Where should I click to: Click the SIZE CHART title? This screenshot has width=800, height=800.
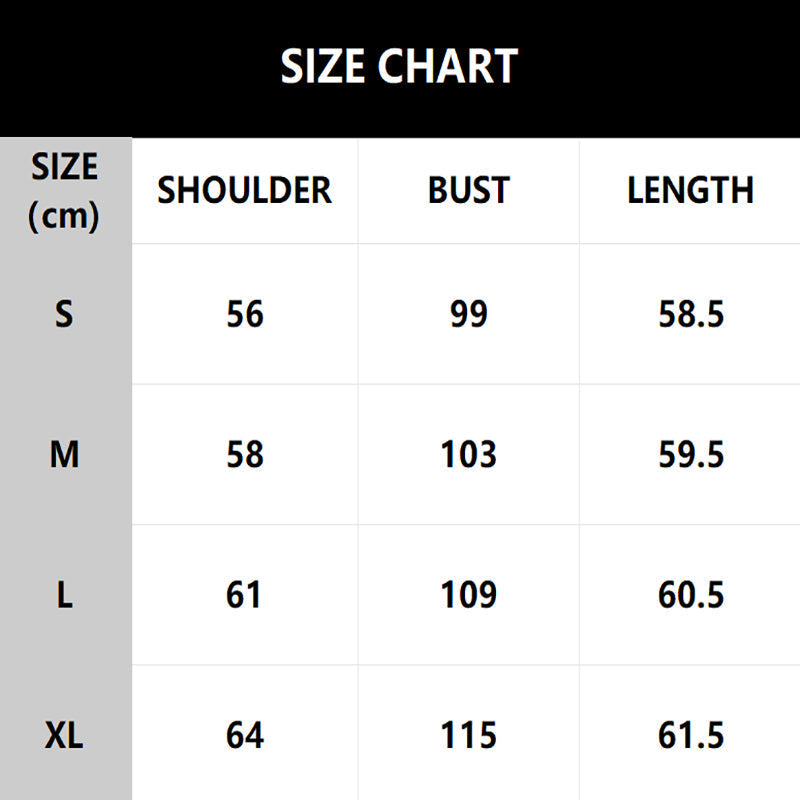tap(399, 67)
